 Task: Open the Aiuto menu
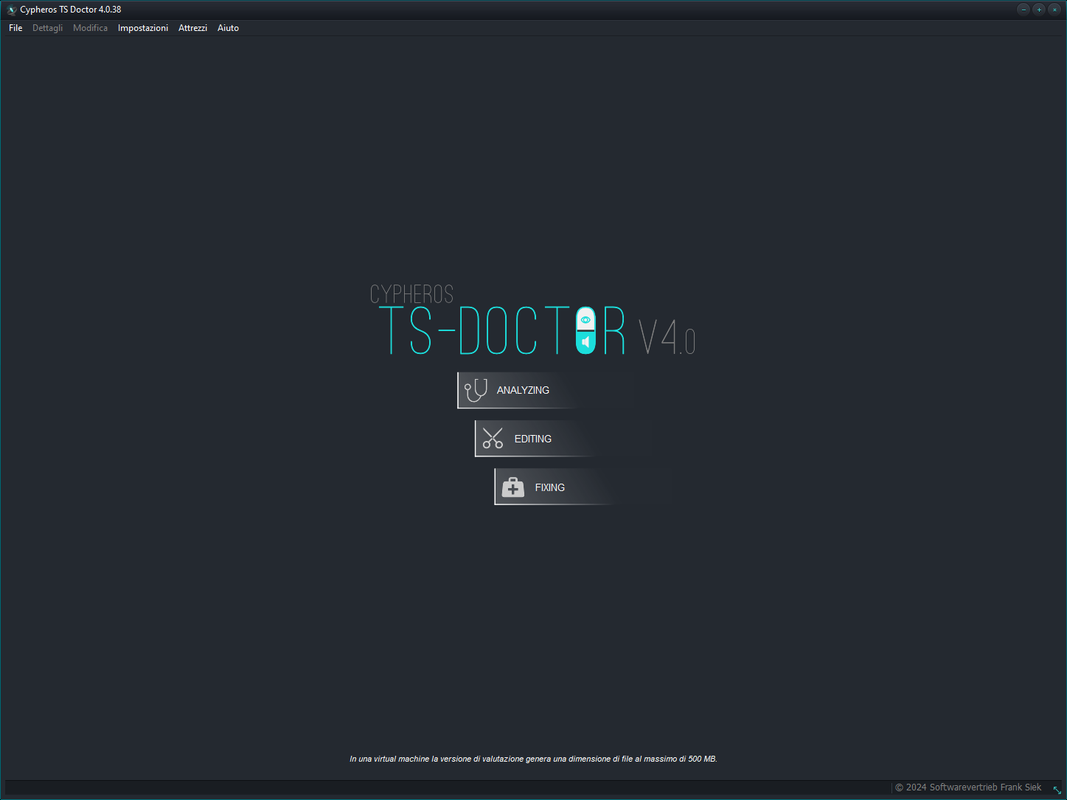[x=228, y=28]
